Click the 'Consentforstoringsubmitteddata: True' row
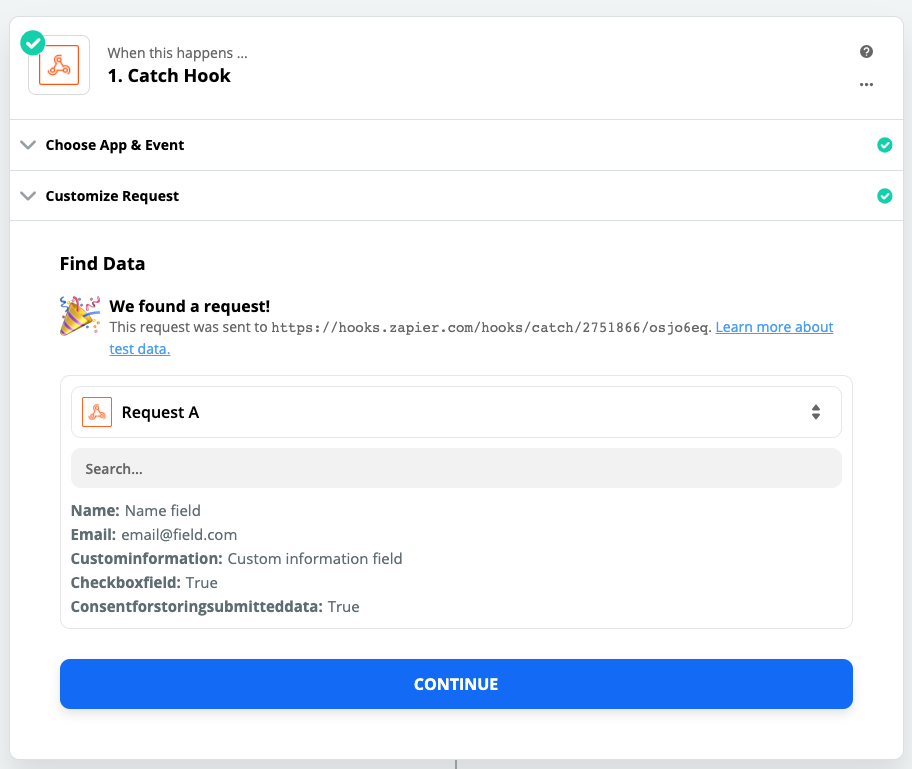The width and height of the screenshot is (912, 769). 215,607
